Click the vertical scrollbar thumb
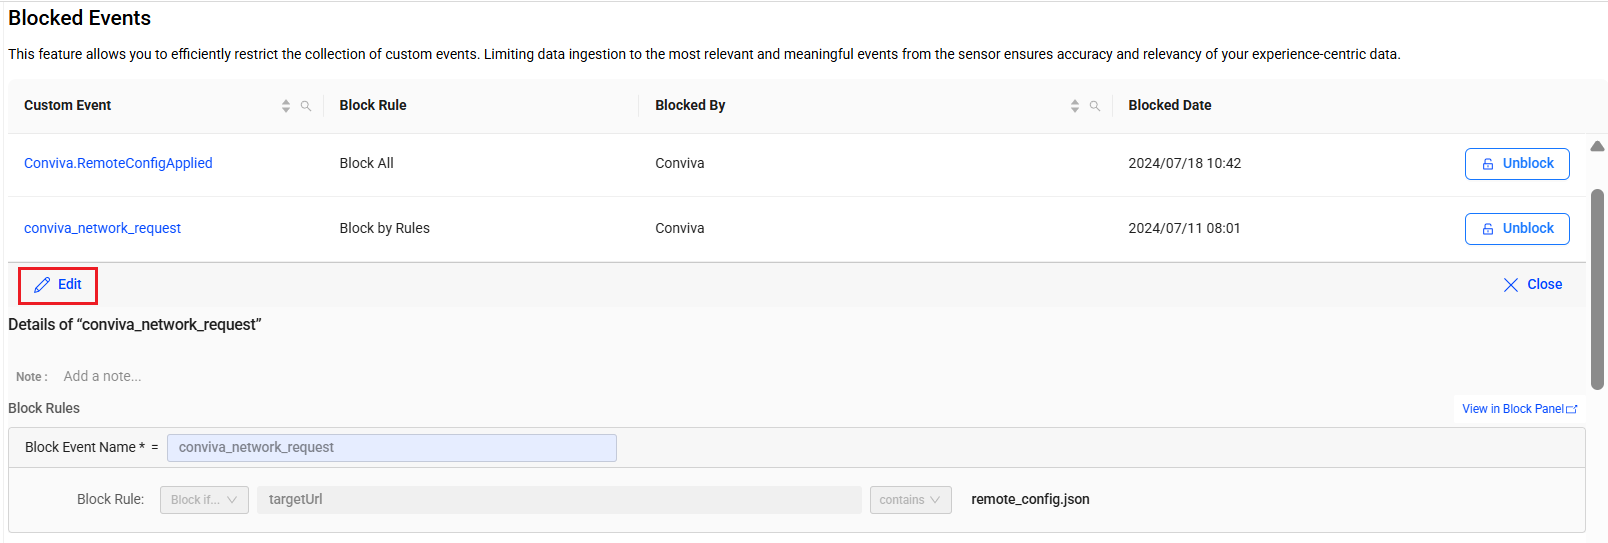Screen dimensions: 1608x543 (x=1597, y=288)
